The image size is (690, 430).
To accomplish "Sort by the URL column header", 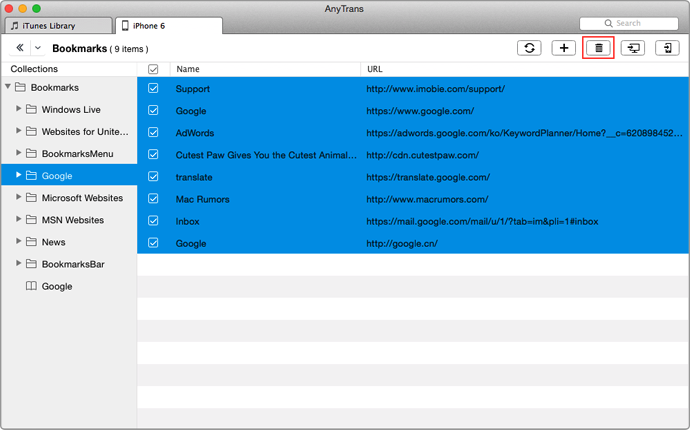I will pos(525,69).
